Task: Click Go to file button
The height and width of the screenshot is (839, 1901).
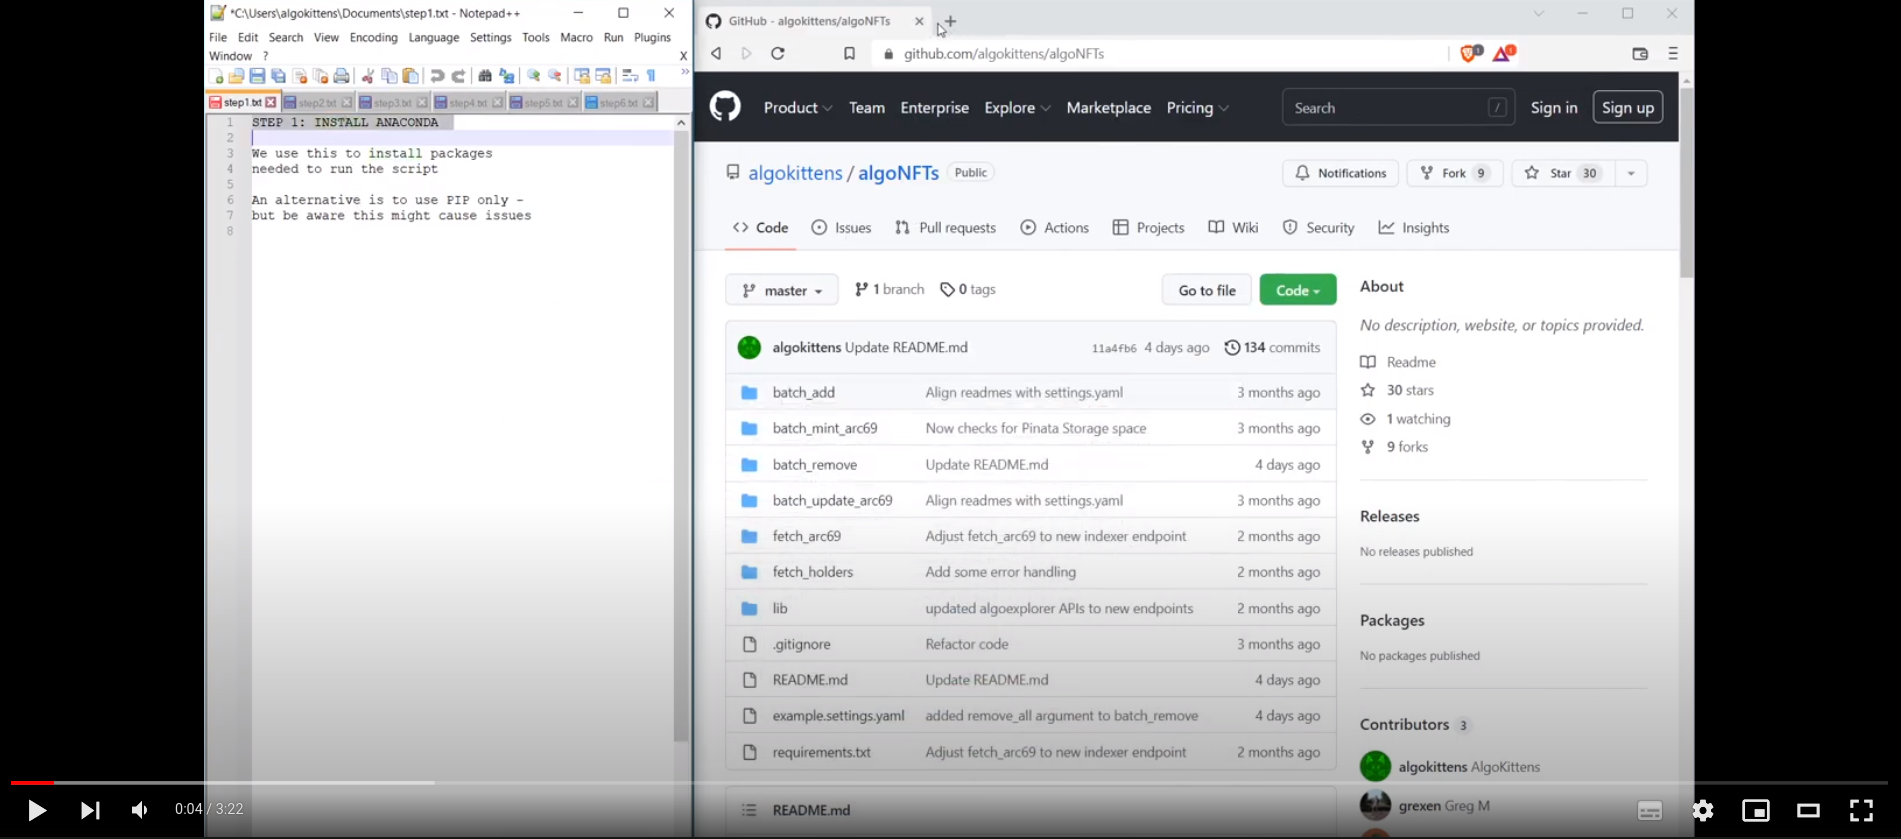Action: click(x=1207, y=290)
